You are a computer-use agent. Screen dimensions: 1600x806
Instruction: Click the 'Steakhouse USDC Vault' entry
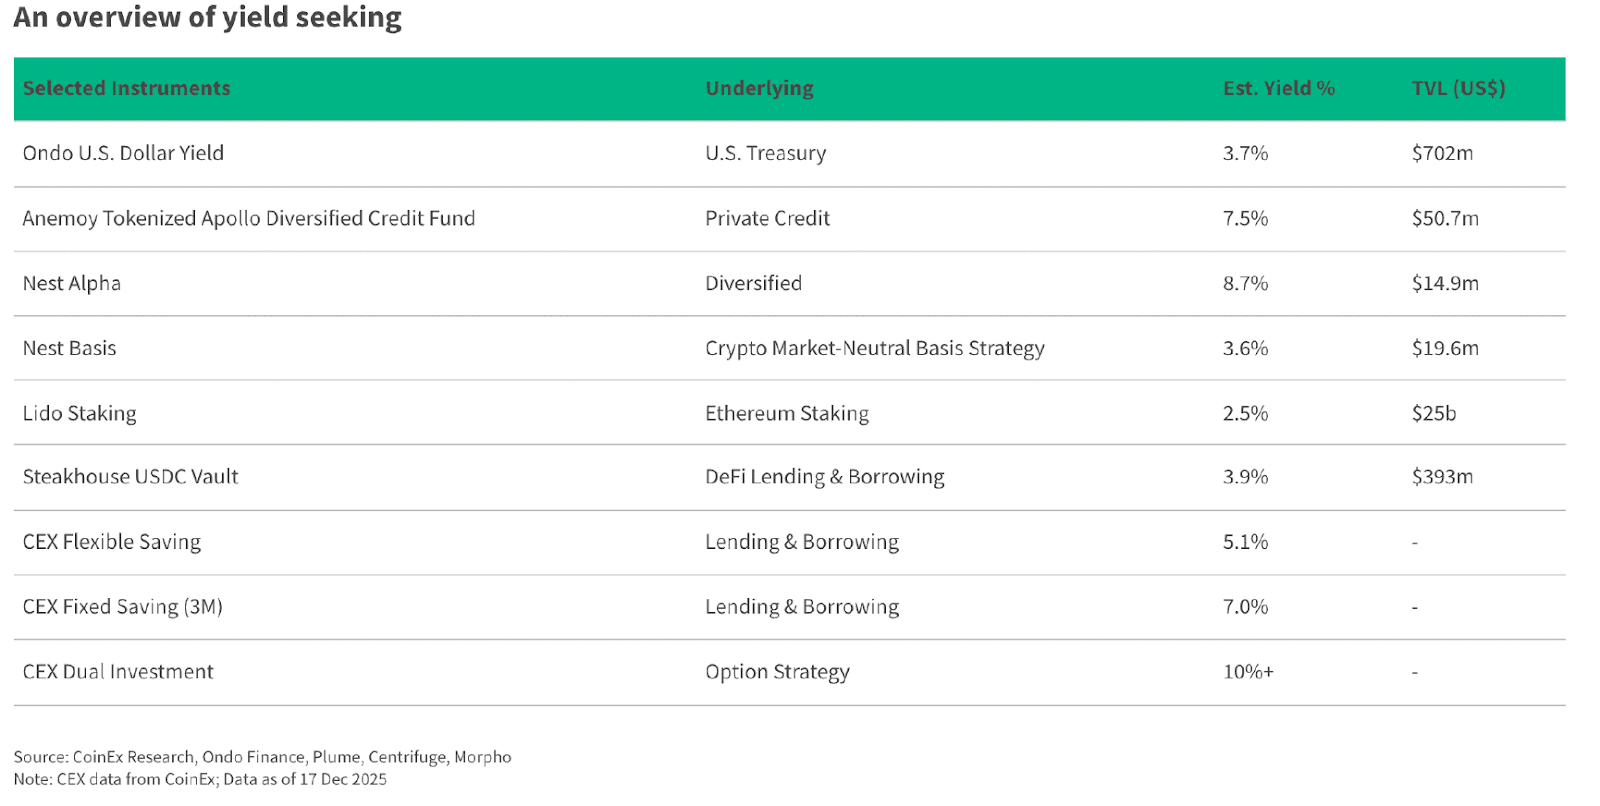click(x=130, y=477)
